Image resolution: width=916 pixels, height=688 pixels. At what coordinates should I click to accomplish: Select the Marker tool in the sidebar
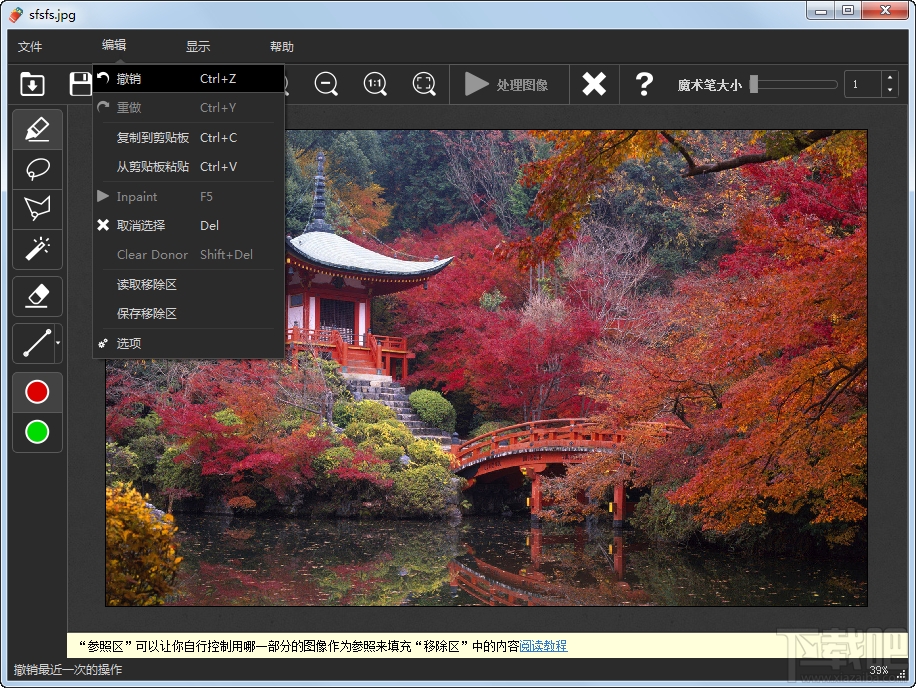(36, 128)
